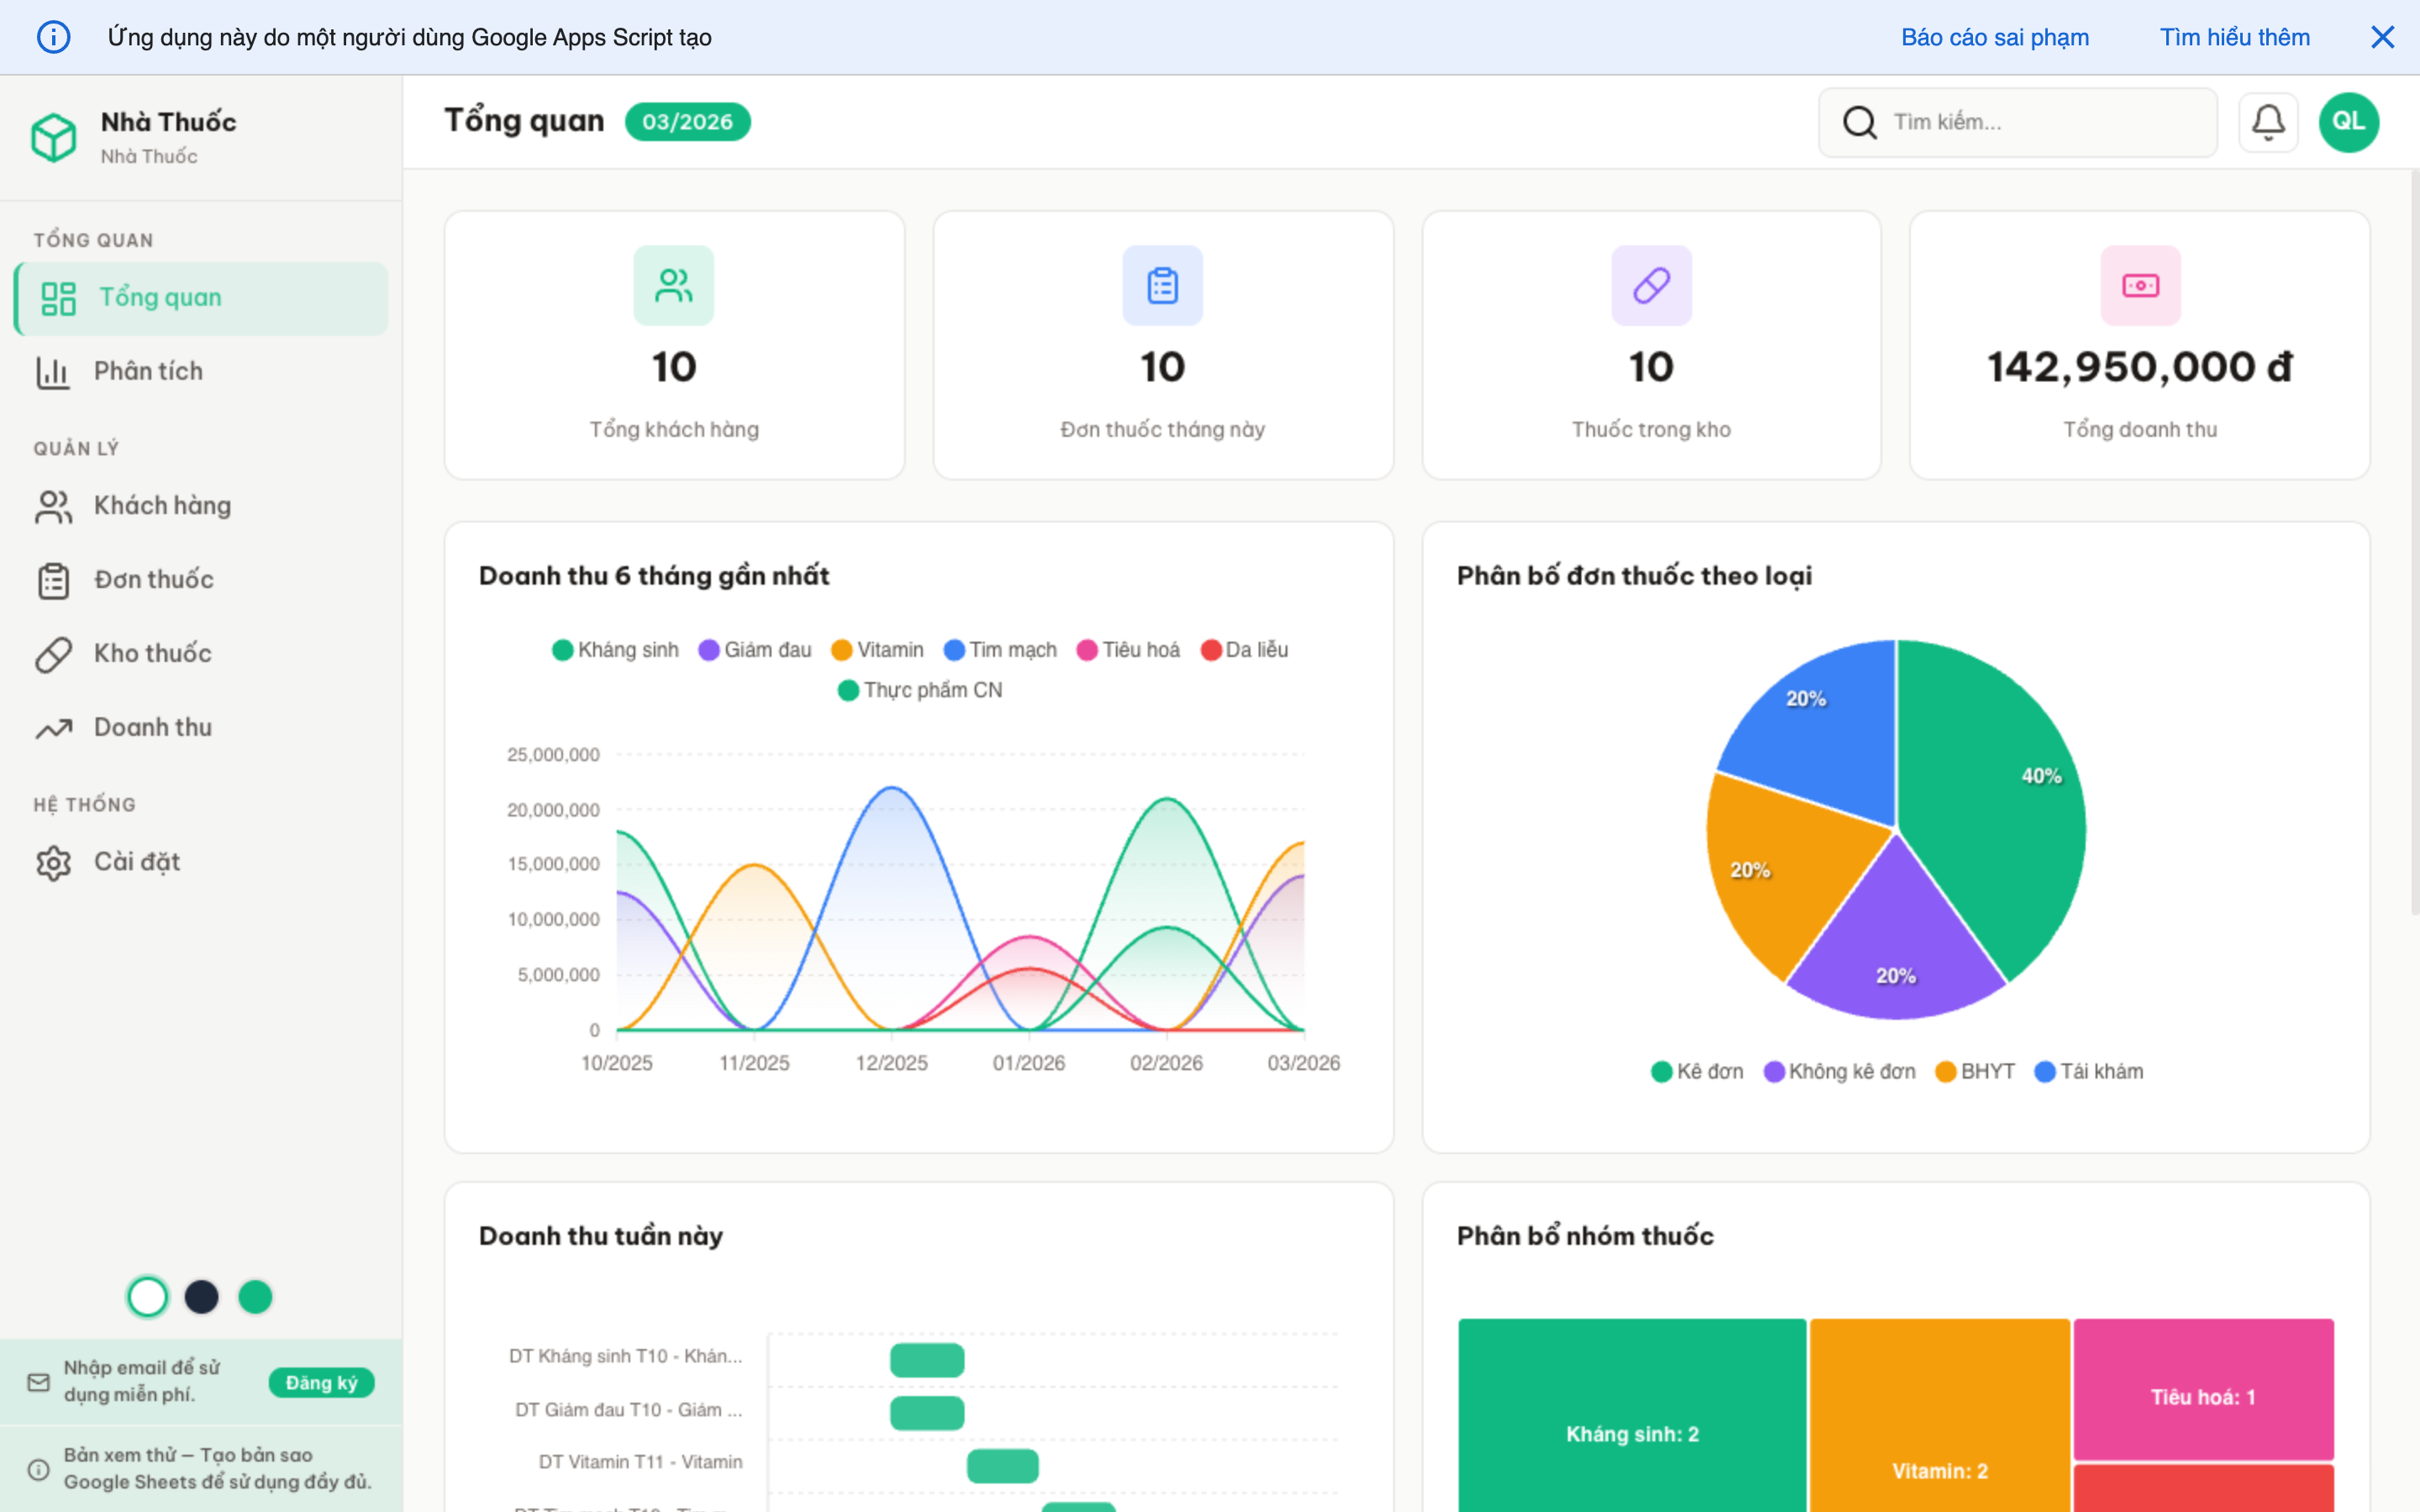Click the green customers icon in stats card
The image size is (2420, 1512).
673,286
